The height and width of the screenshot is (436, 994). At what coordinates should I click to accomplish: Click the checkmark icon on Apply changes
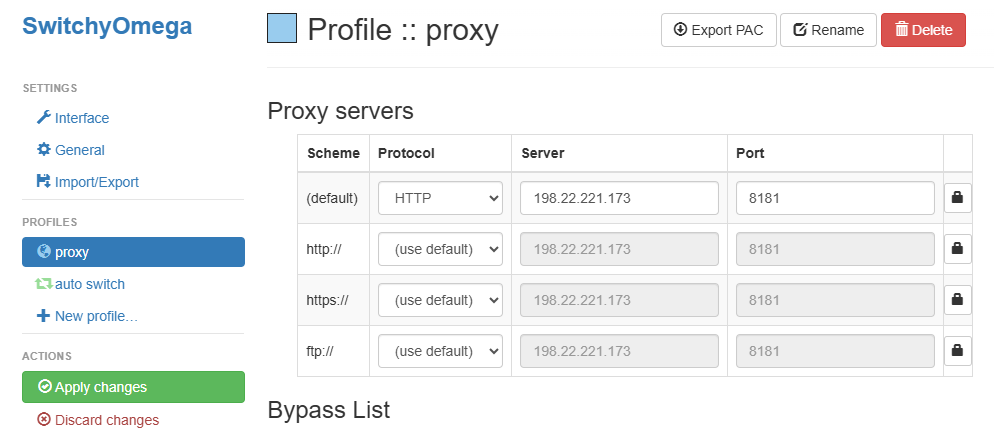click(x=44, y=387)
